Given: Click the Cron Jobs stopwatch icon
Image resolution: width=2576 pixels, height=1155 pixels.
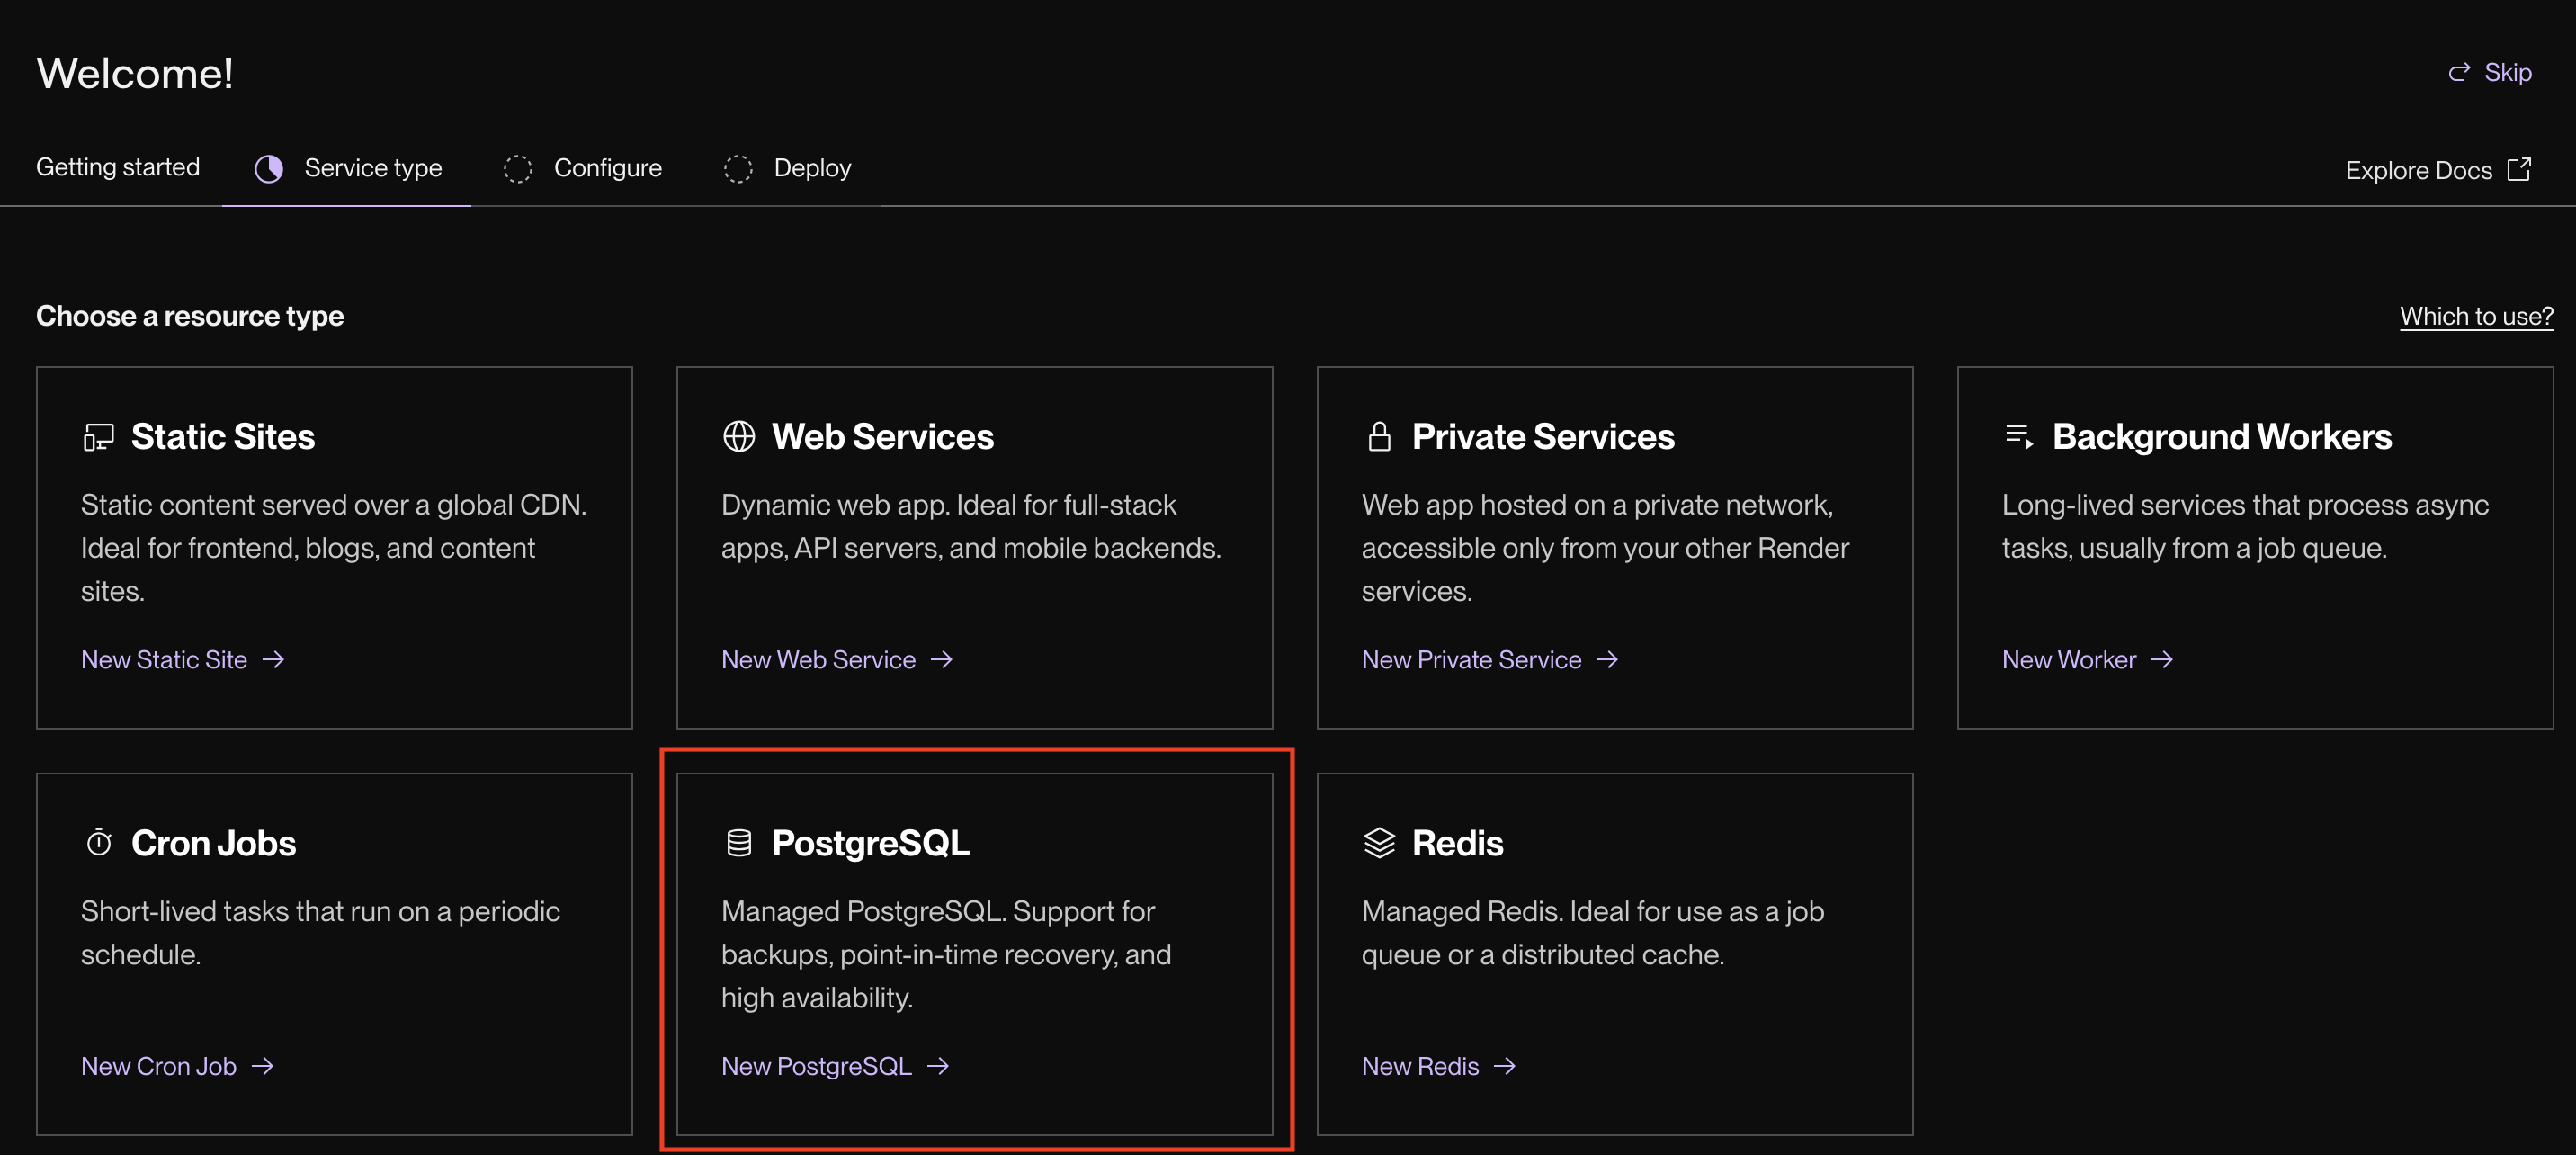Looking at the screenshot, I should click(x=99, y=843).
